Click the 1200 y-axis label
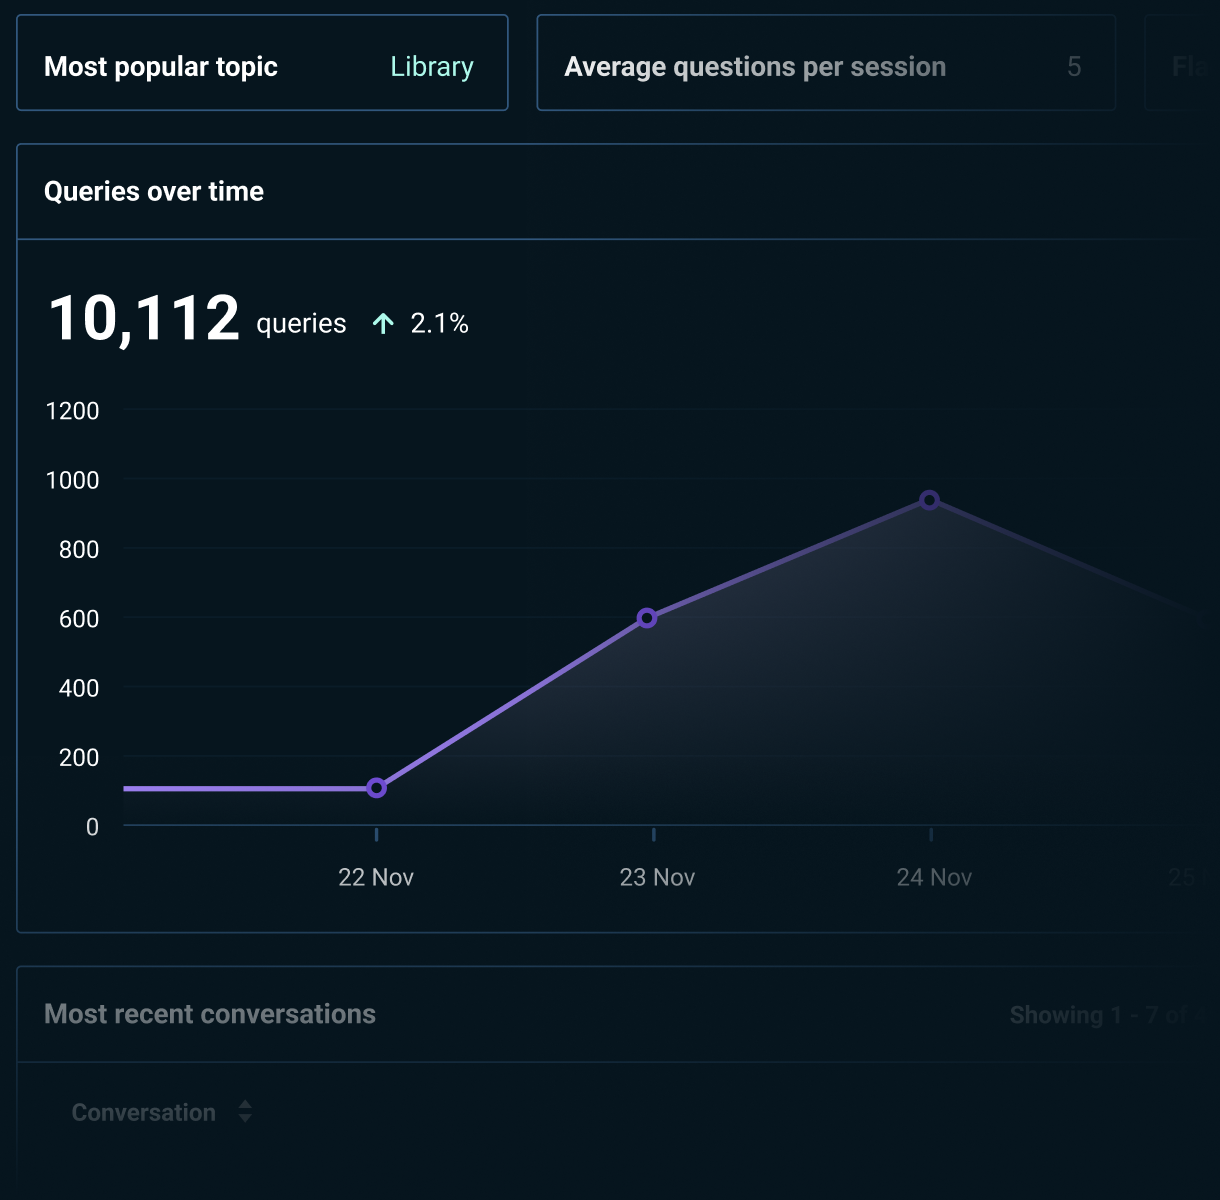This screenshot has width=1220, height=1200. 73,411
